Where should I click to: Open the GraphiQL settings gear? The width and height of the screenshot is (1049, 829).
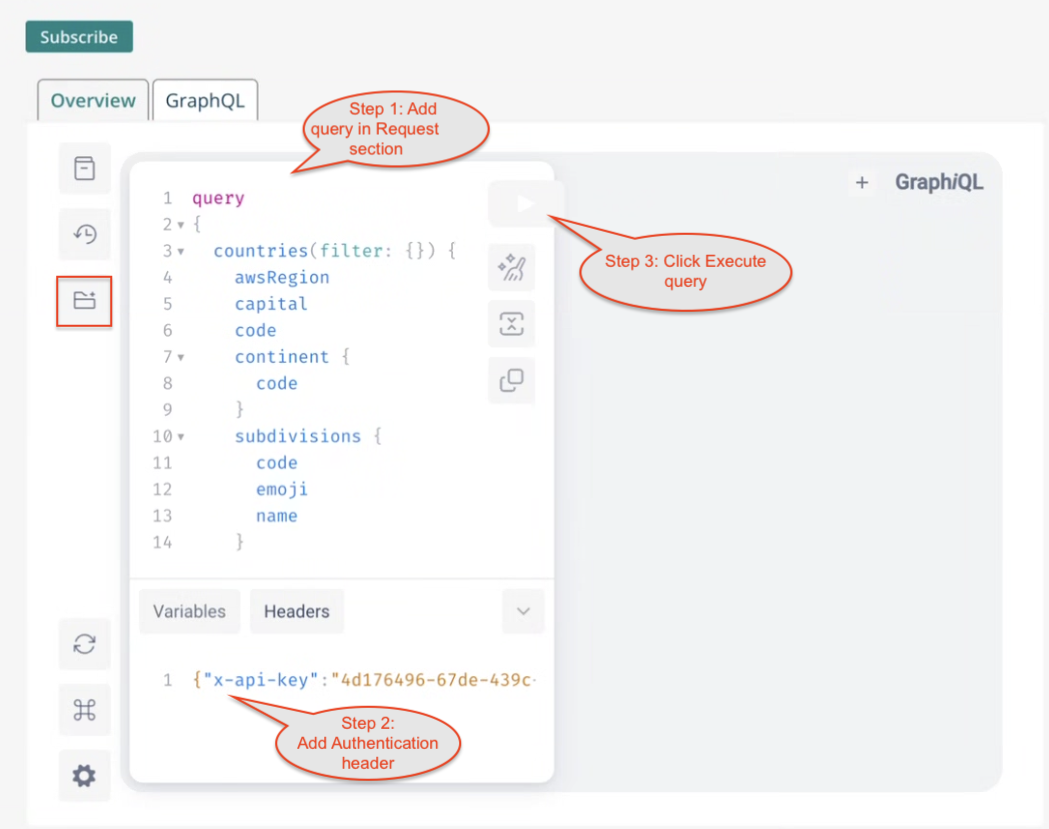click(85, 775)
